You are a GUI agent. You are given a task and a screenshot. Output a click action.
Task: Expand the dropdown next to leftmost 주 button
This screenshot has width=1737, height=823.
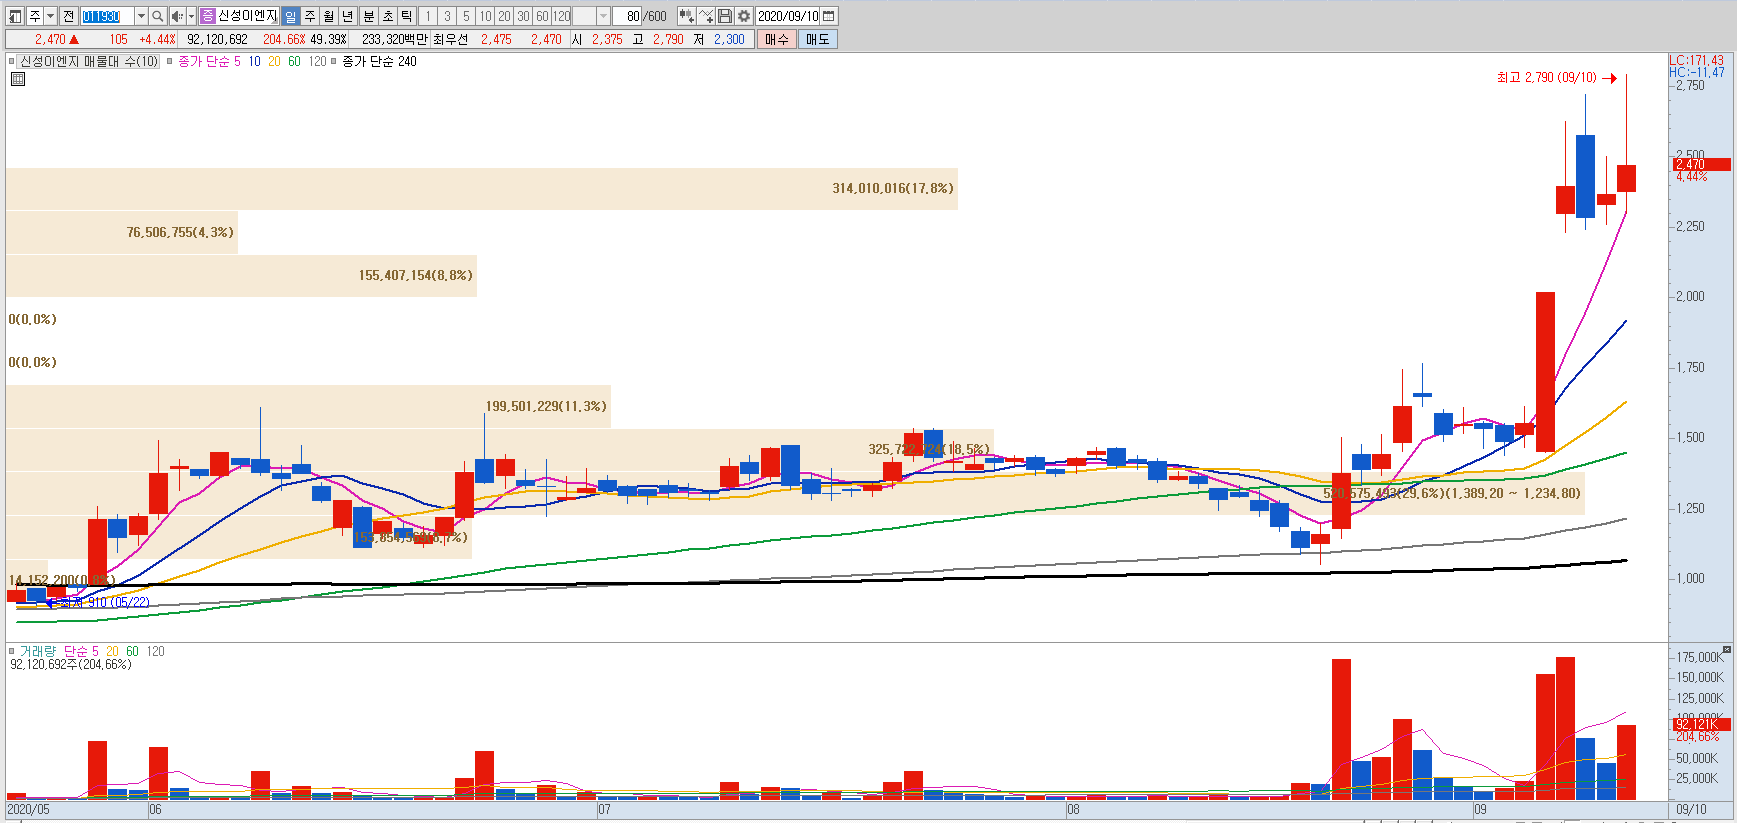click(50, 16)
